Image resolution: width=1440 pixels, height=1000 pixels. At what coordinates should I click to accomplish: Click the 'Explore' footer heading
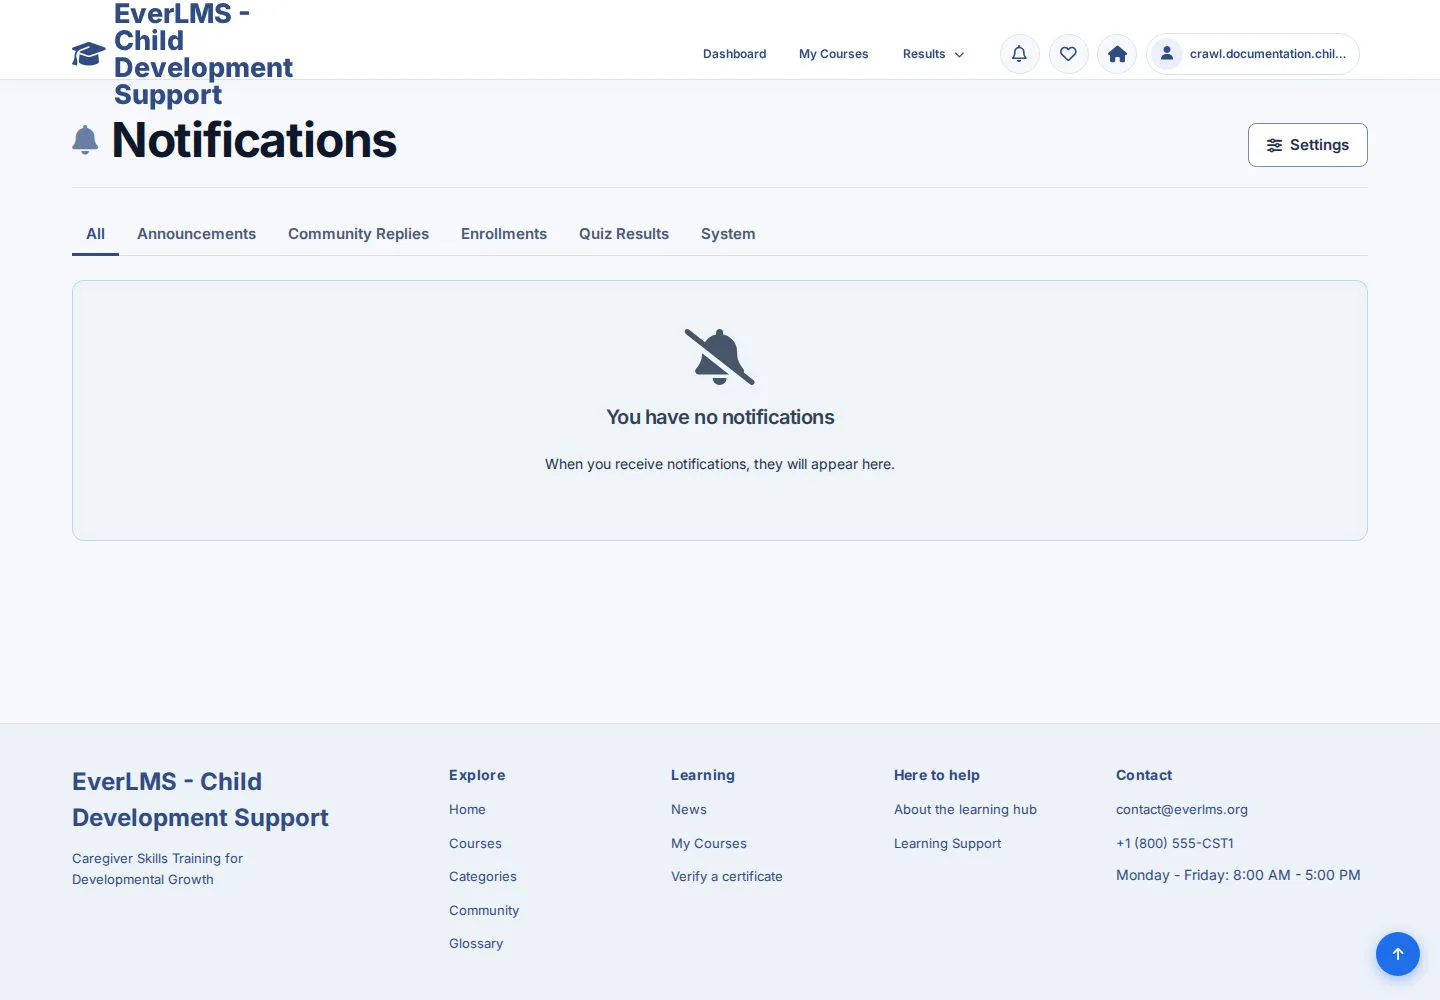click(477, 775)
